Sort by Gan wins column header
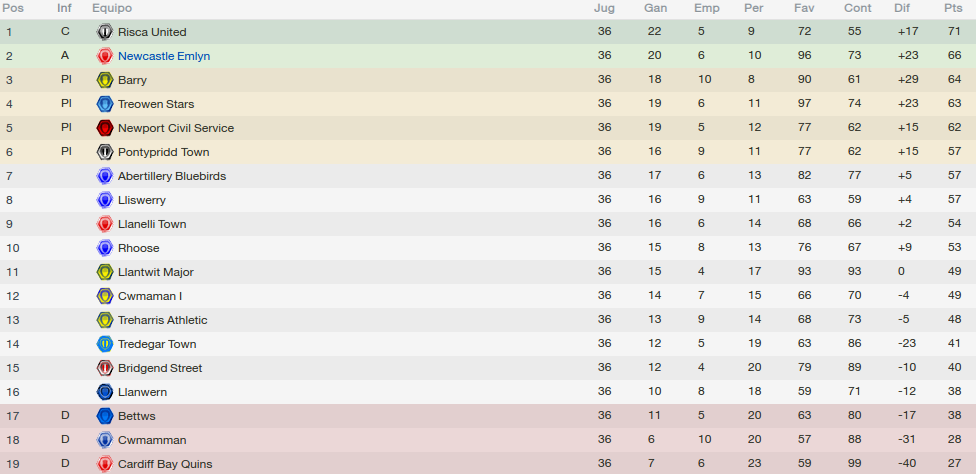 coord(655,8)
